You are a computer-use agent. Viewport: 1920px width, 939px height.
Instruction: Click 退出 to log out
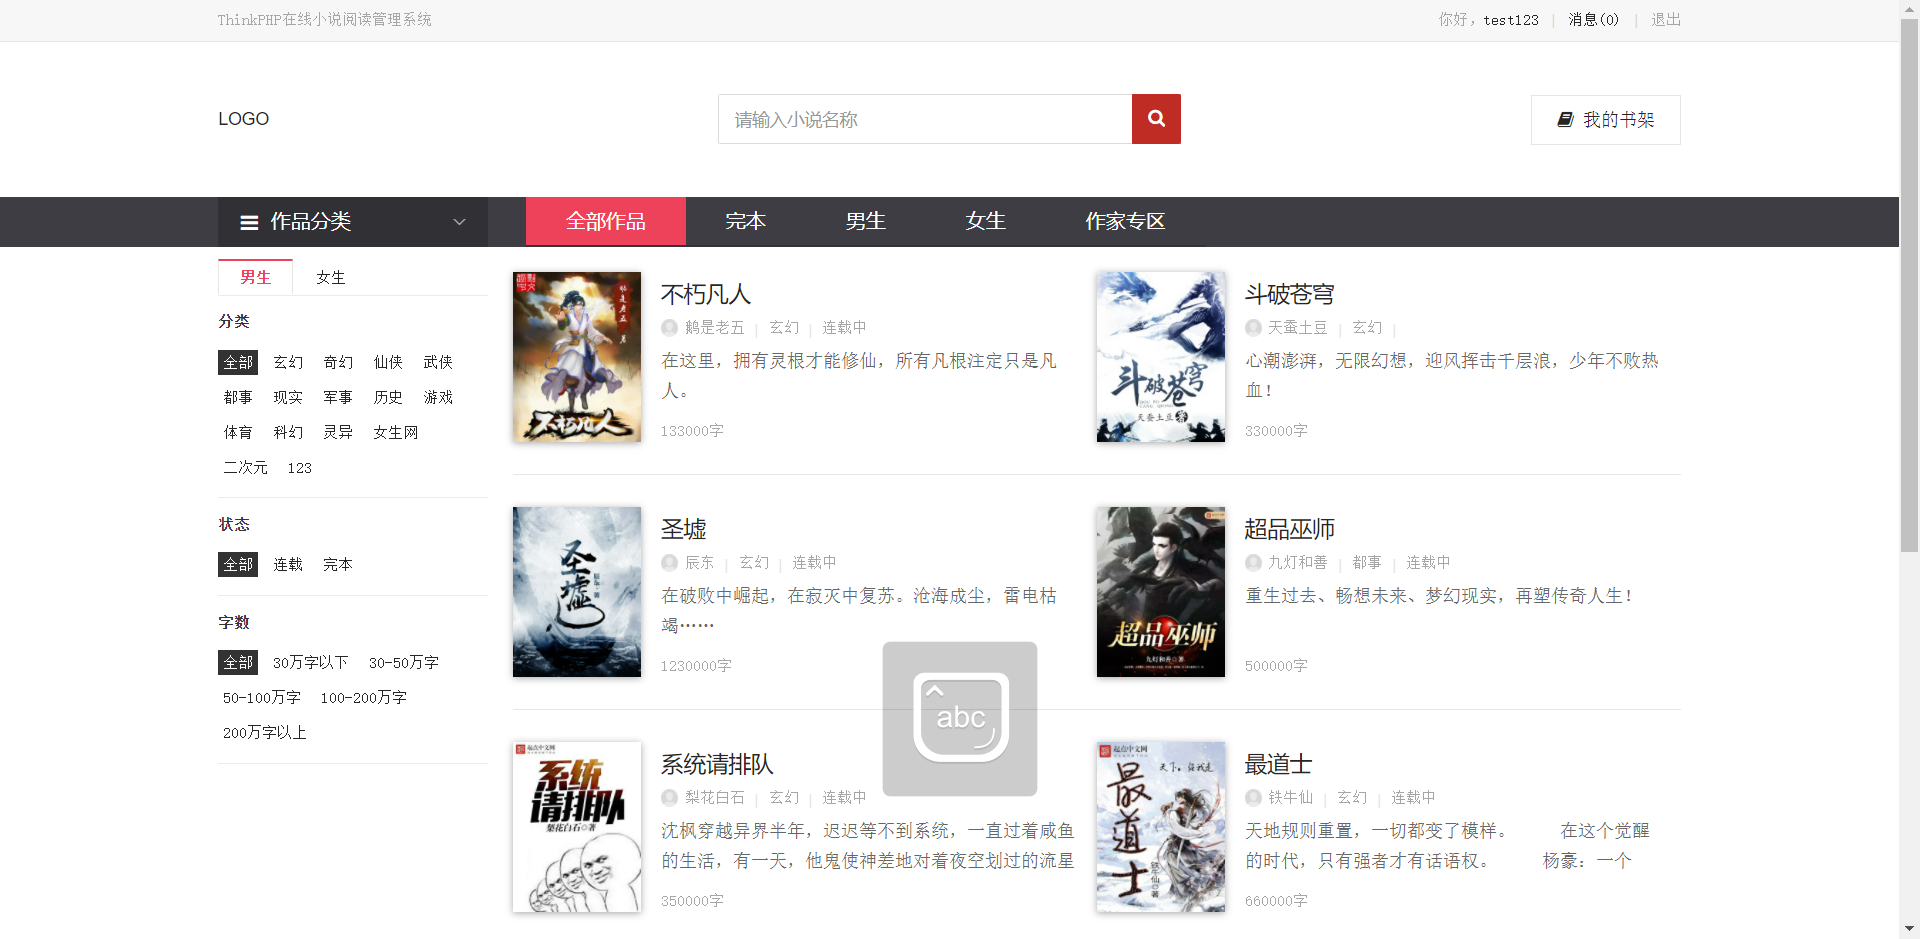coord(1666,20)
